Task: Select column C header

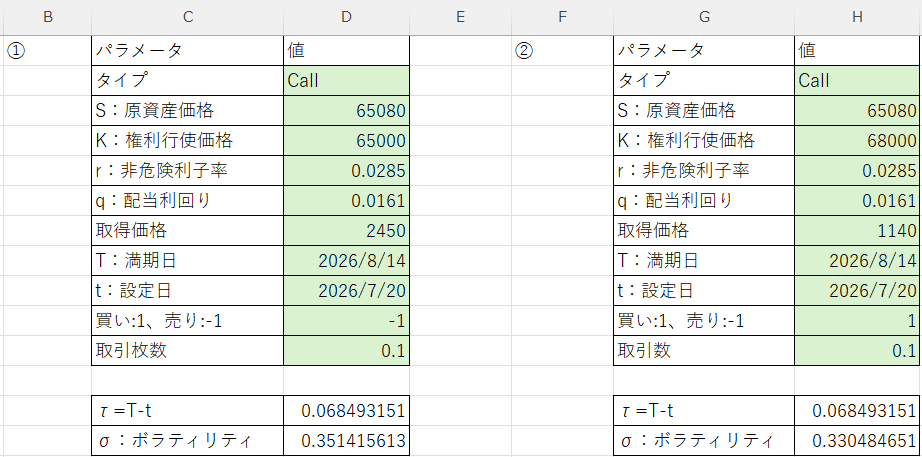Action: (188, 17)
